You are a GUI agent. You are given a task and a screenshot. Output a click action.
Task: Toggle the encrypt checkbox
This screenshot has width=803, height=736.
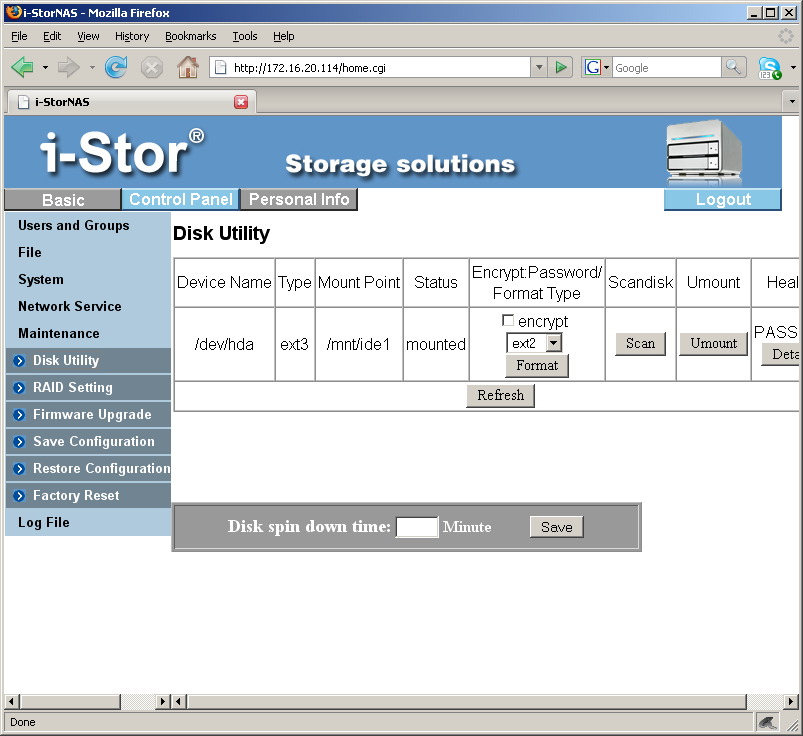point(508,321)
